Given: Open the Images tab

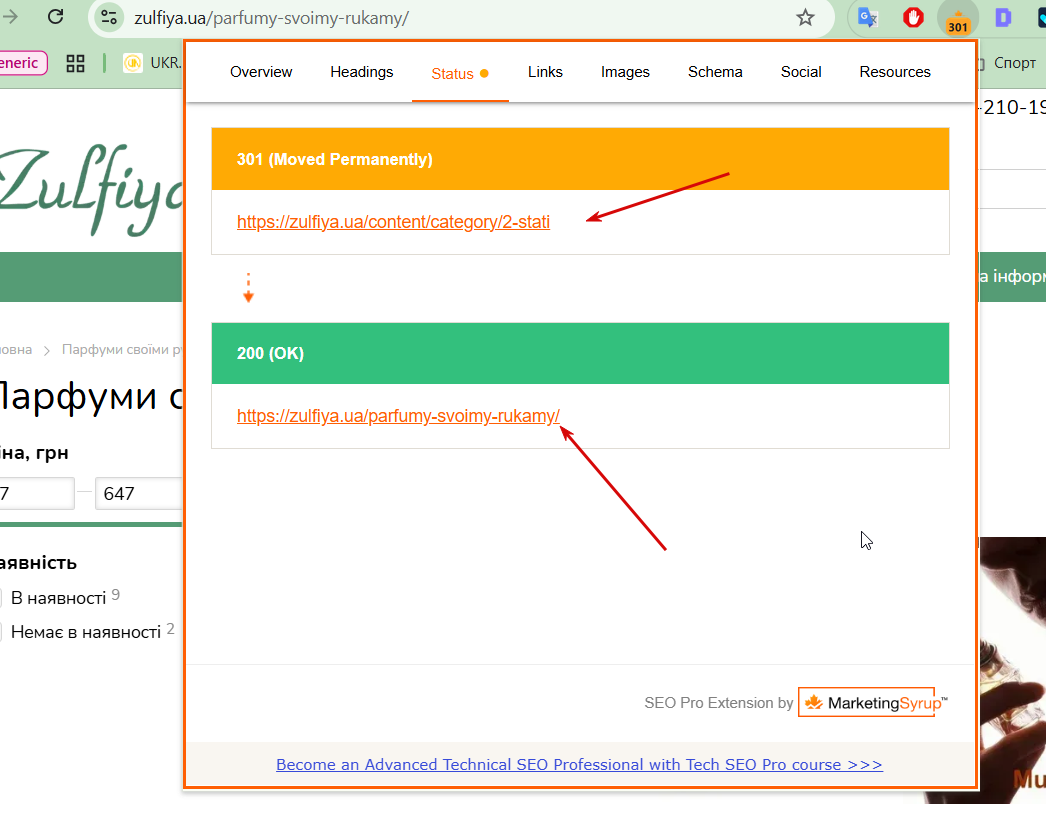Looking at the screenshot, I should pos(625,72).
